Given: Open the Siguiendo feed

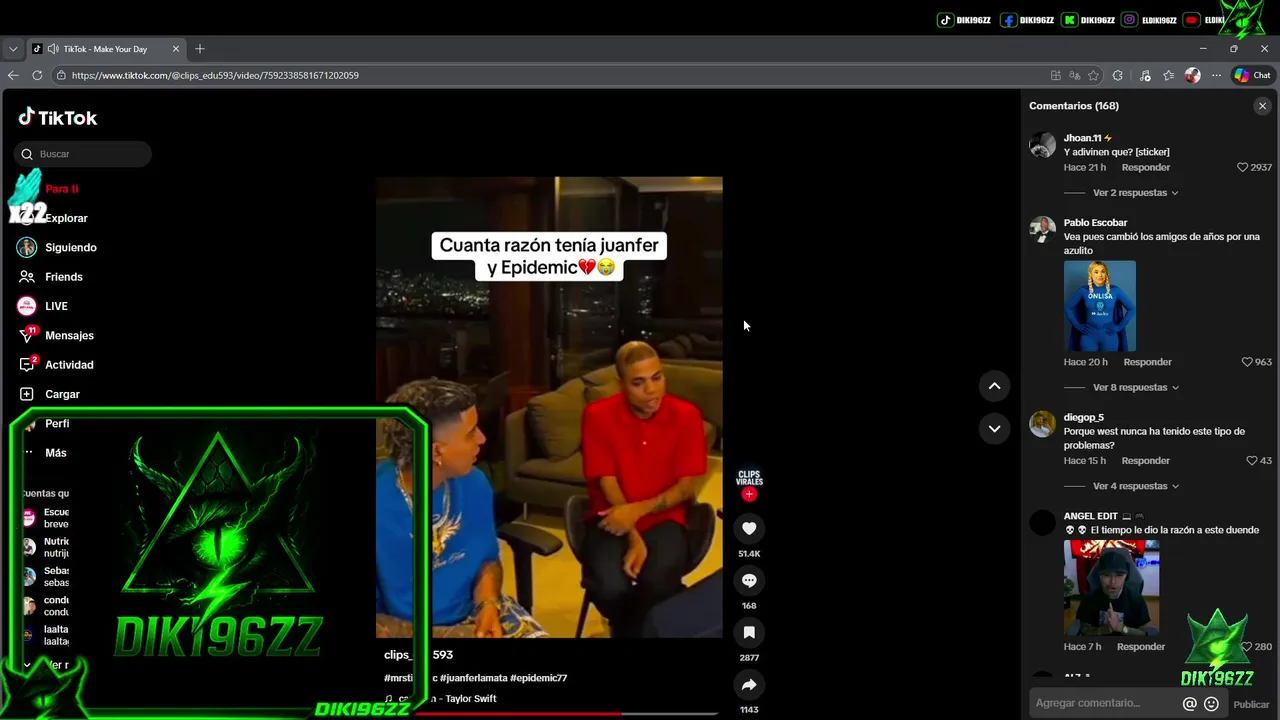Looking at the screenshot, I should pos(57,247).
